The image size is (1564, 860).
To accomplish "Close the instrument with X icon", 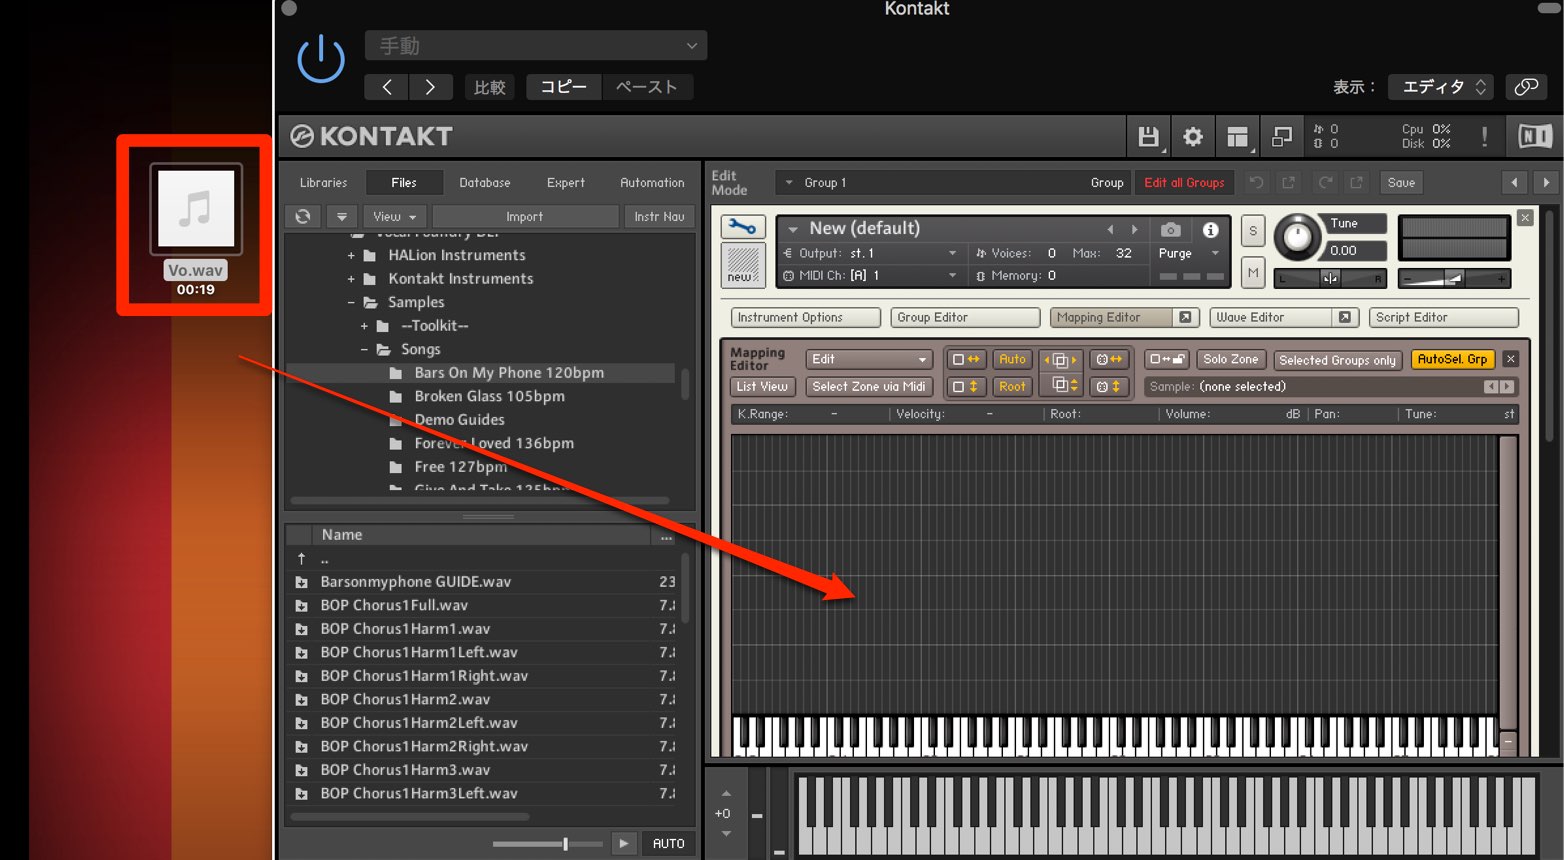I will coord(1525,217).
